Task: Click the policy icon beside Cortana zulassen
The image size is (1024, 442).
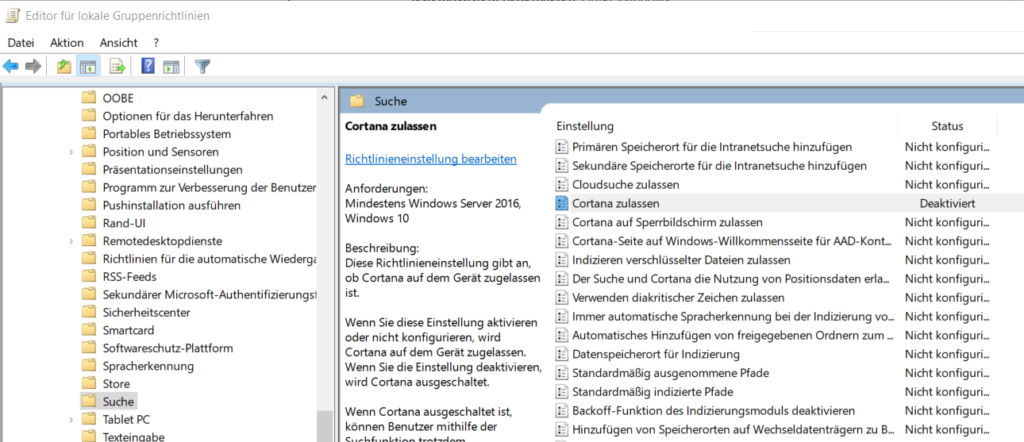Action: [561, 204]
